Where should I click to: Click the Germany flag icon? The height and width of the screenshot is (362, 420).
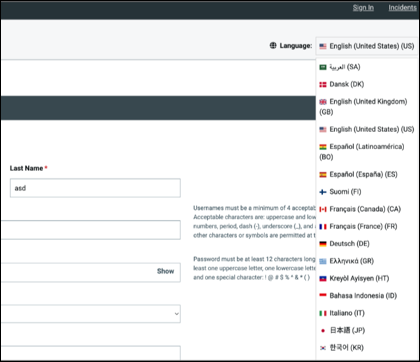(323, 244)
